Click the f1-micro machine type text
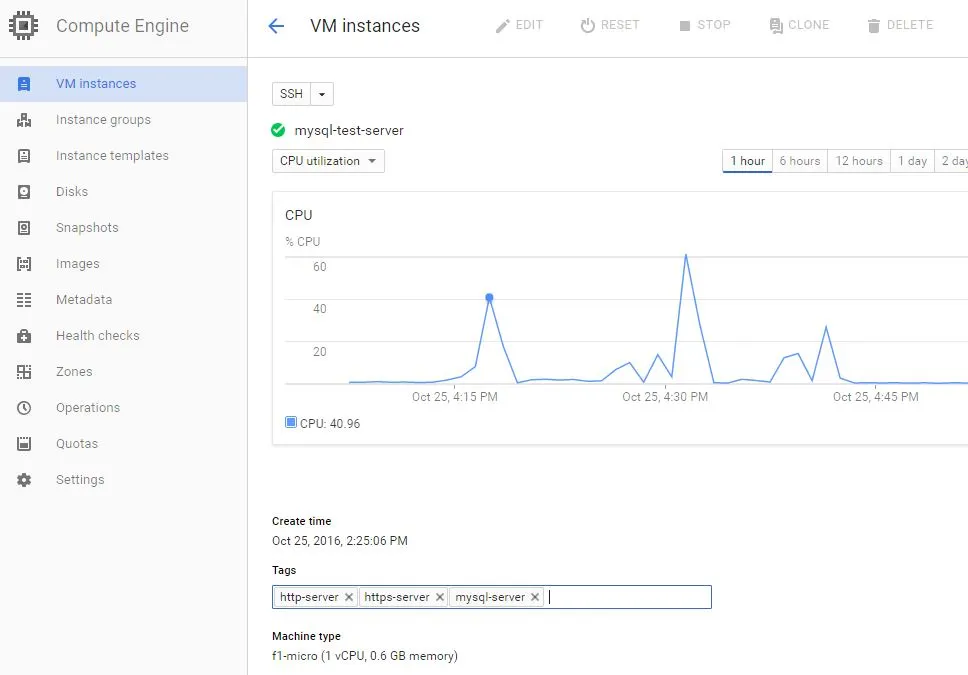Viewport: 968px width, 675px height. coord(365,656)
